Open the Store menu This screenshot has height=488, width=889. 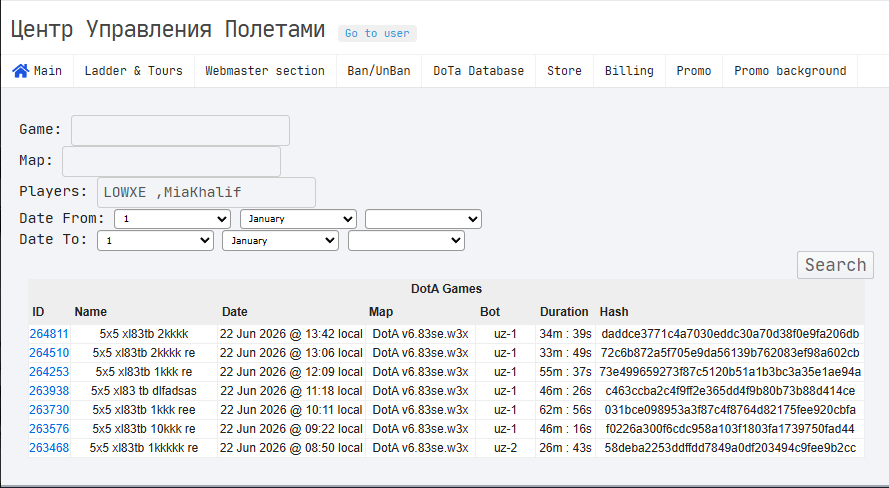point(564,71)
